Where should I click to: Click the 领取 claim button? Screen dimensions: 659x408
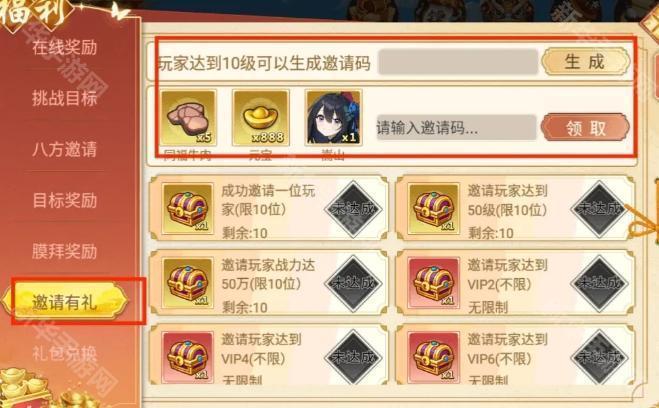coord(585,127)
